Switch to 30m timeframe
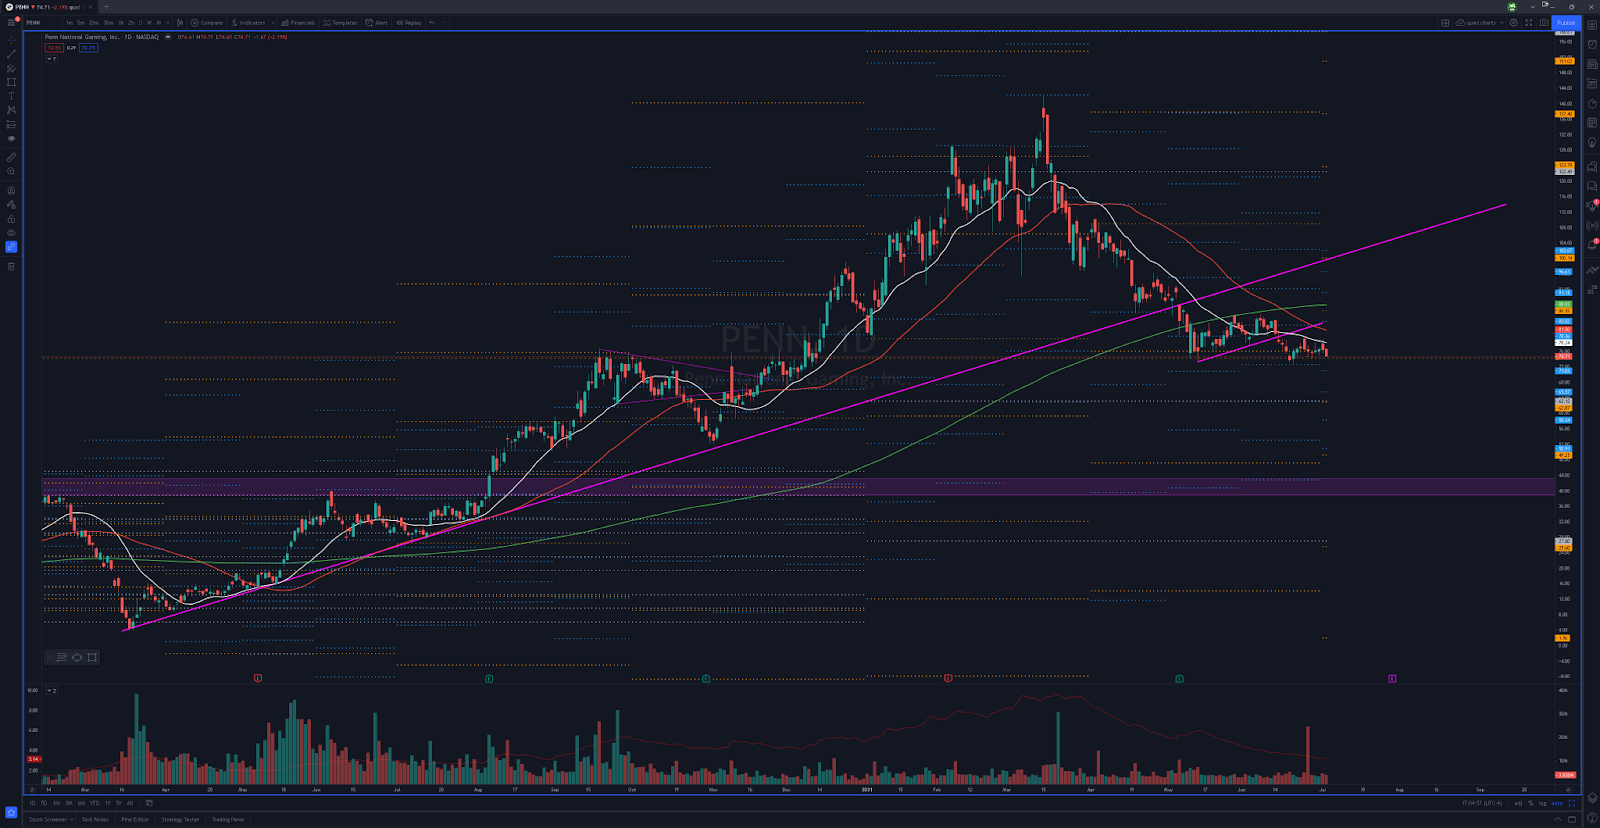The width and height of the screenshot is (1600, 828). (x=108, y=22)
